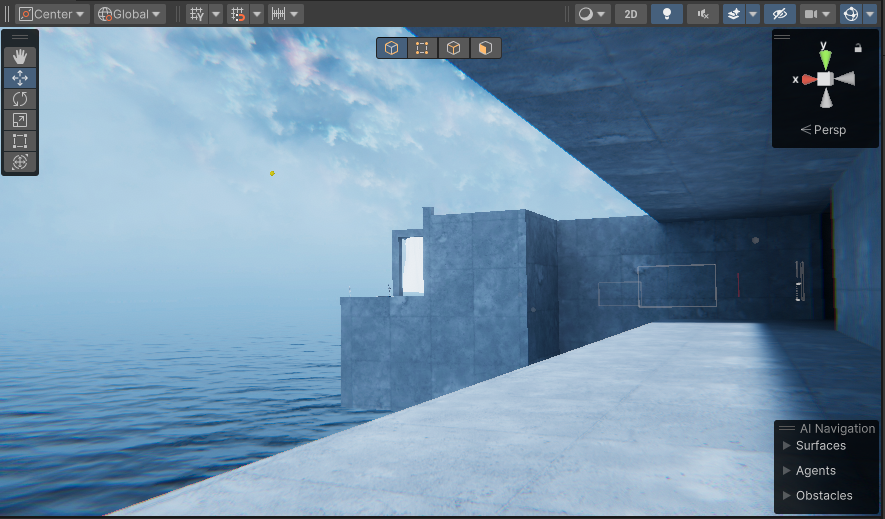Click the tools overlay drag handle
The height and width of the screenshot is (519, 885).
pos(20,37)
